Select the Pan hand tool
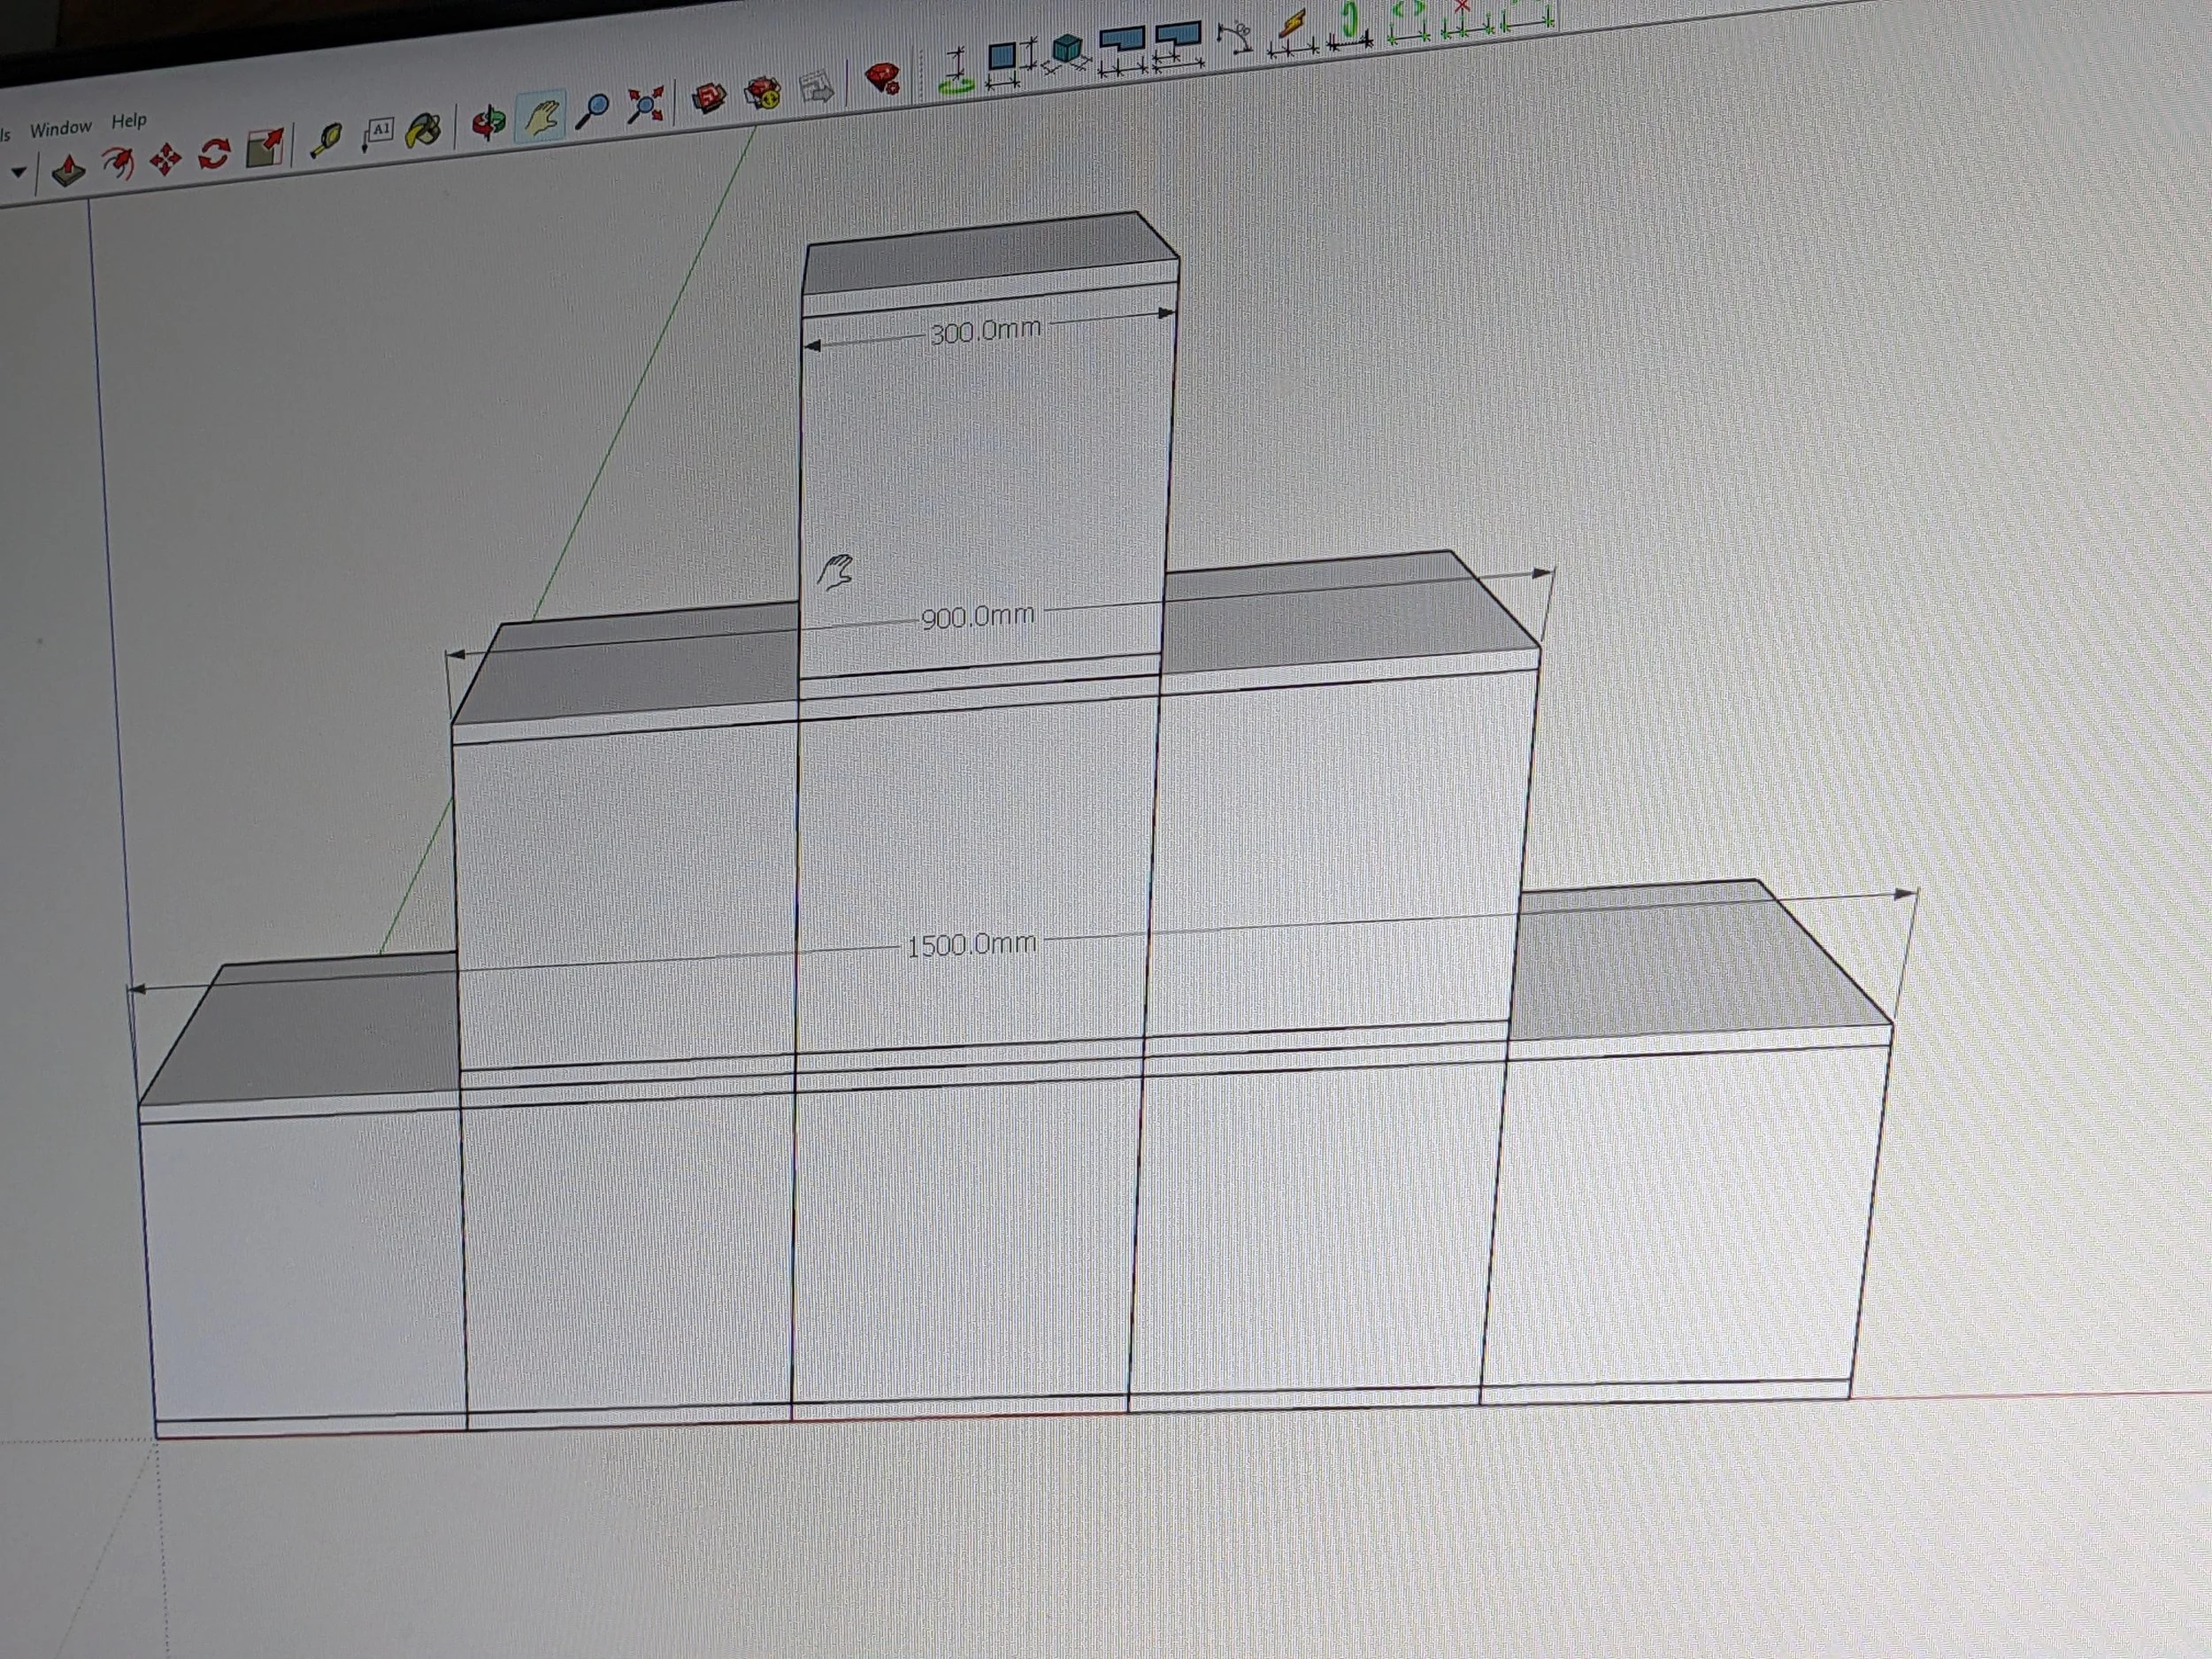Image resolution: width=2212 pixels, height=1659 pixels. [x=541, y=117]
